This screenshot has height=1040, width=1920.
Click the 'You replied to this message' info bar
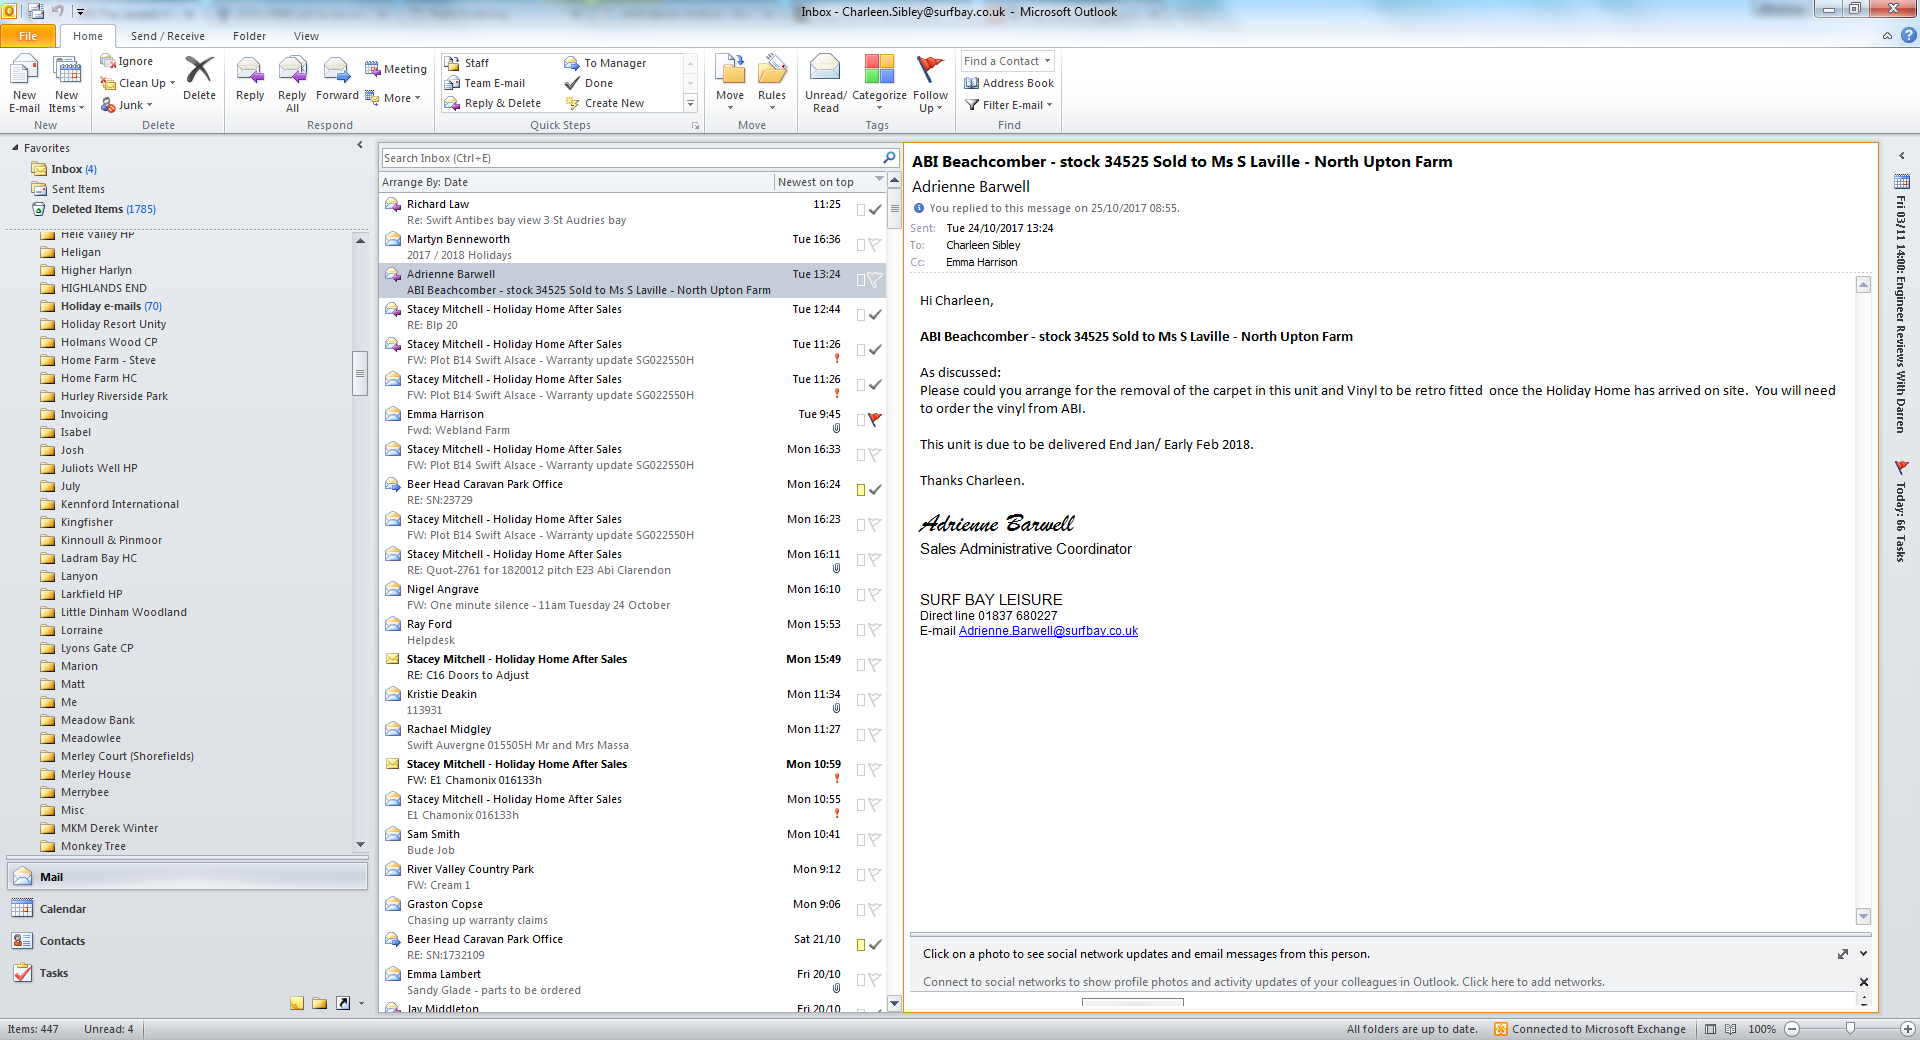coord(1046,208)
